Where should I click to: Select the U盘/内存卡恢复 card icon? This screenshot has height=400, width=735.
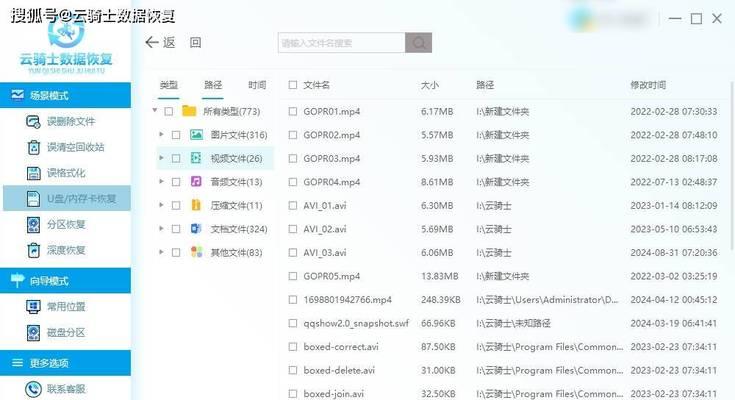(x=33, y=199)
